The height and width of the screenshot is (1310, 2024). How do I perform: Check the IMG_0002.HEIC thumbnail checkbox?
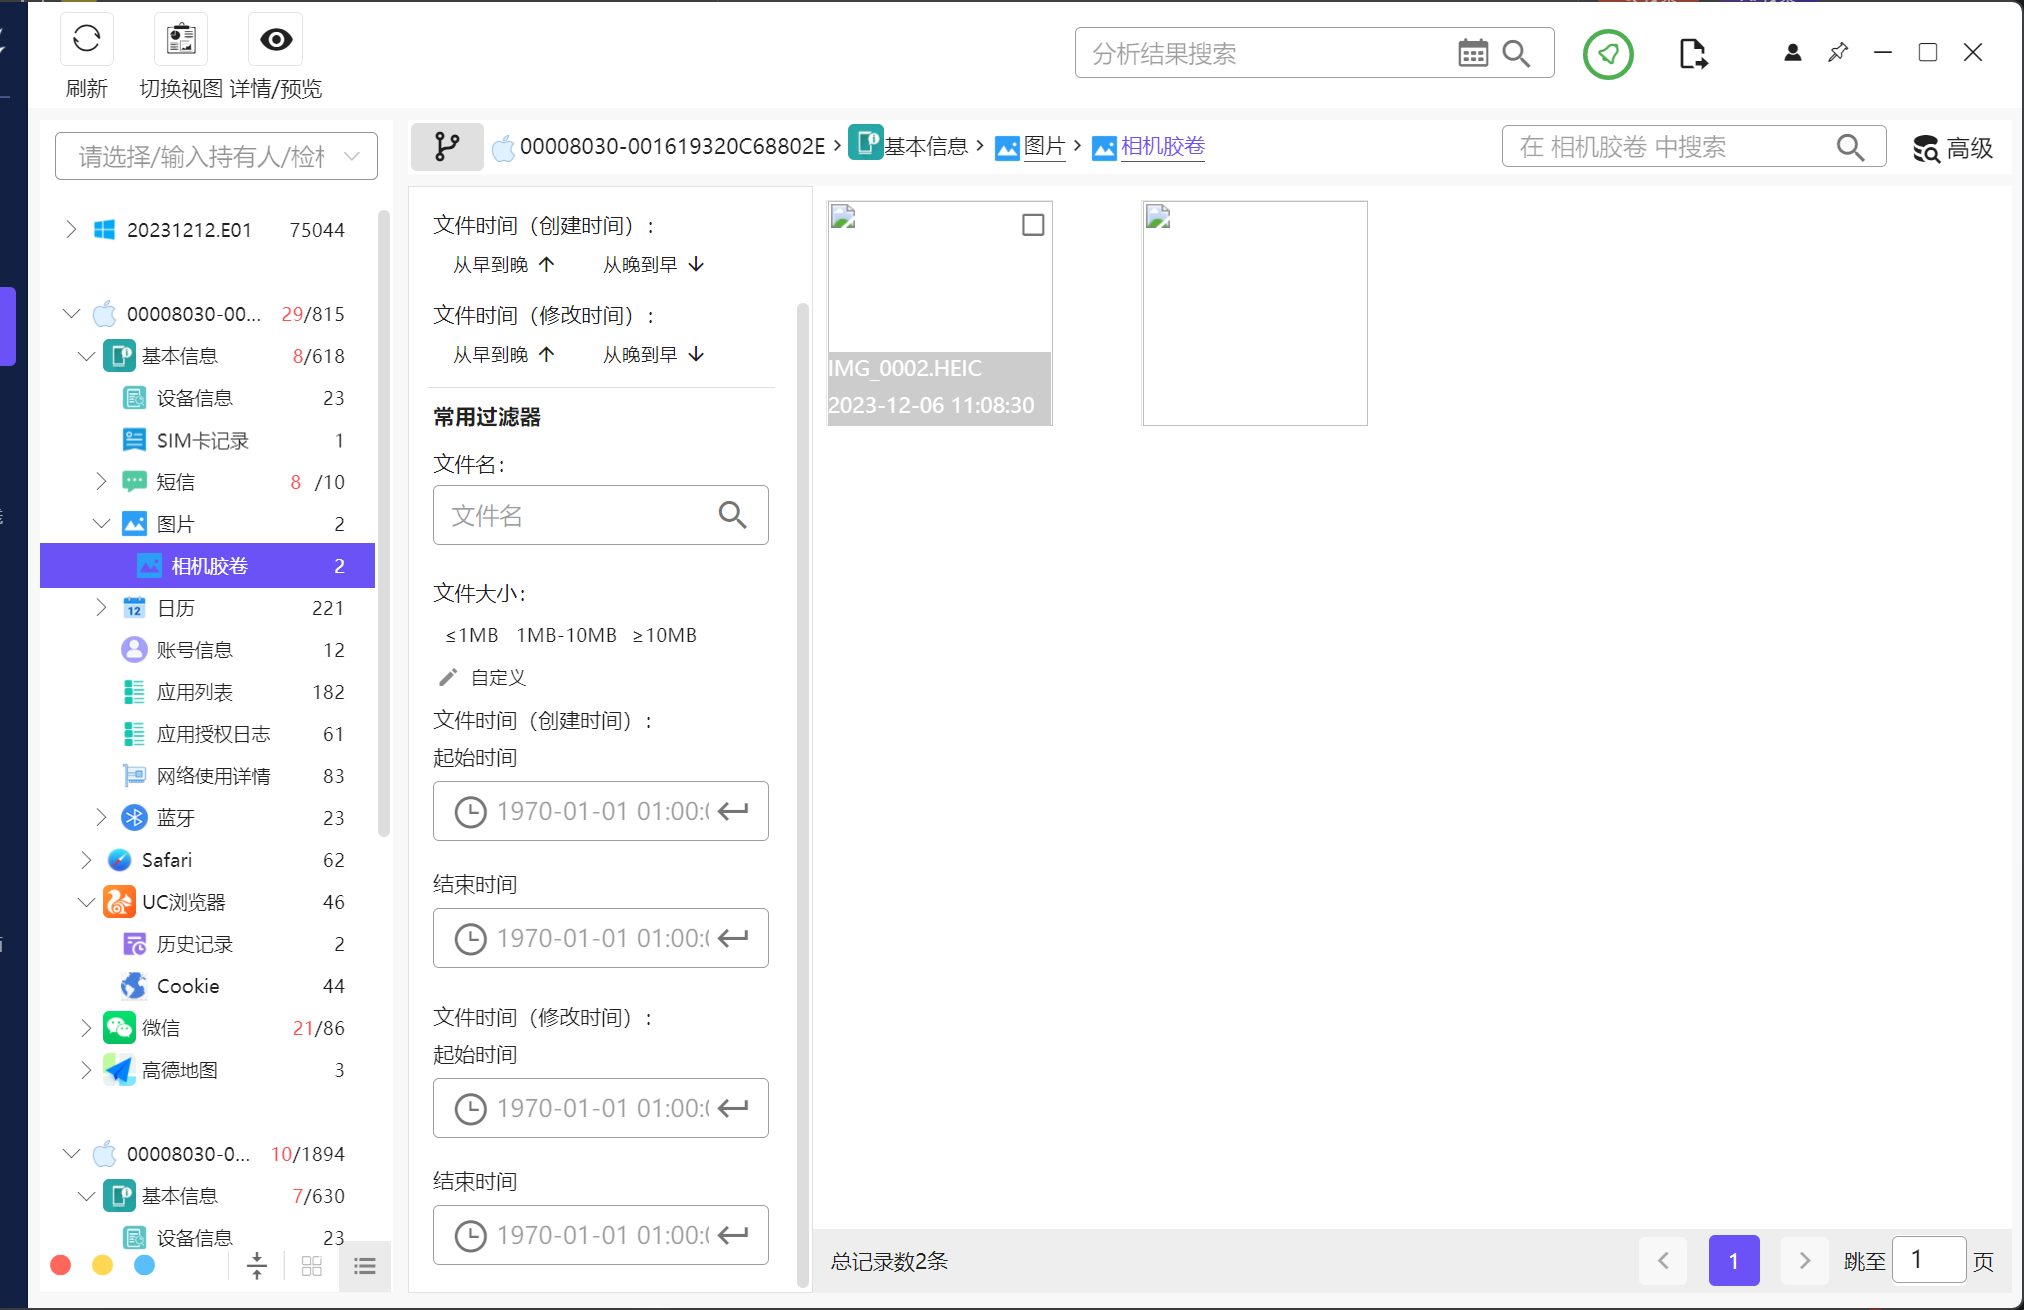pos(1033,225)
